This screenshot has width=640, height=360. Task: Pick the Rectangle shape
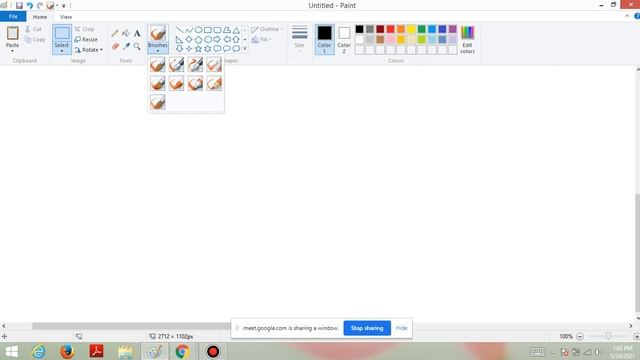point(208,30)
